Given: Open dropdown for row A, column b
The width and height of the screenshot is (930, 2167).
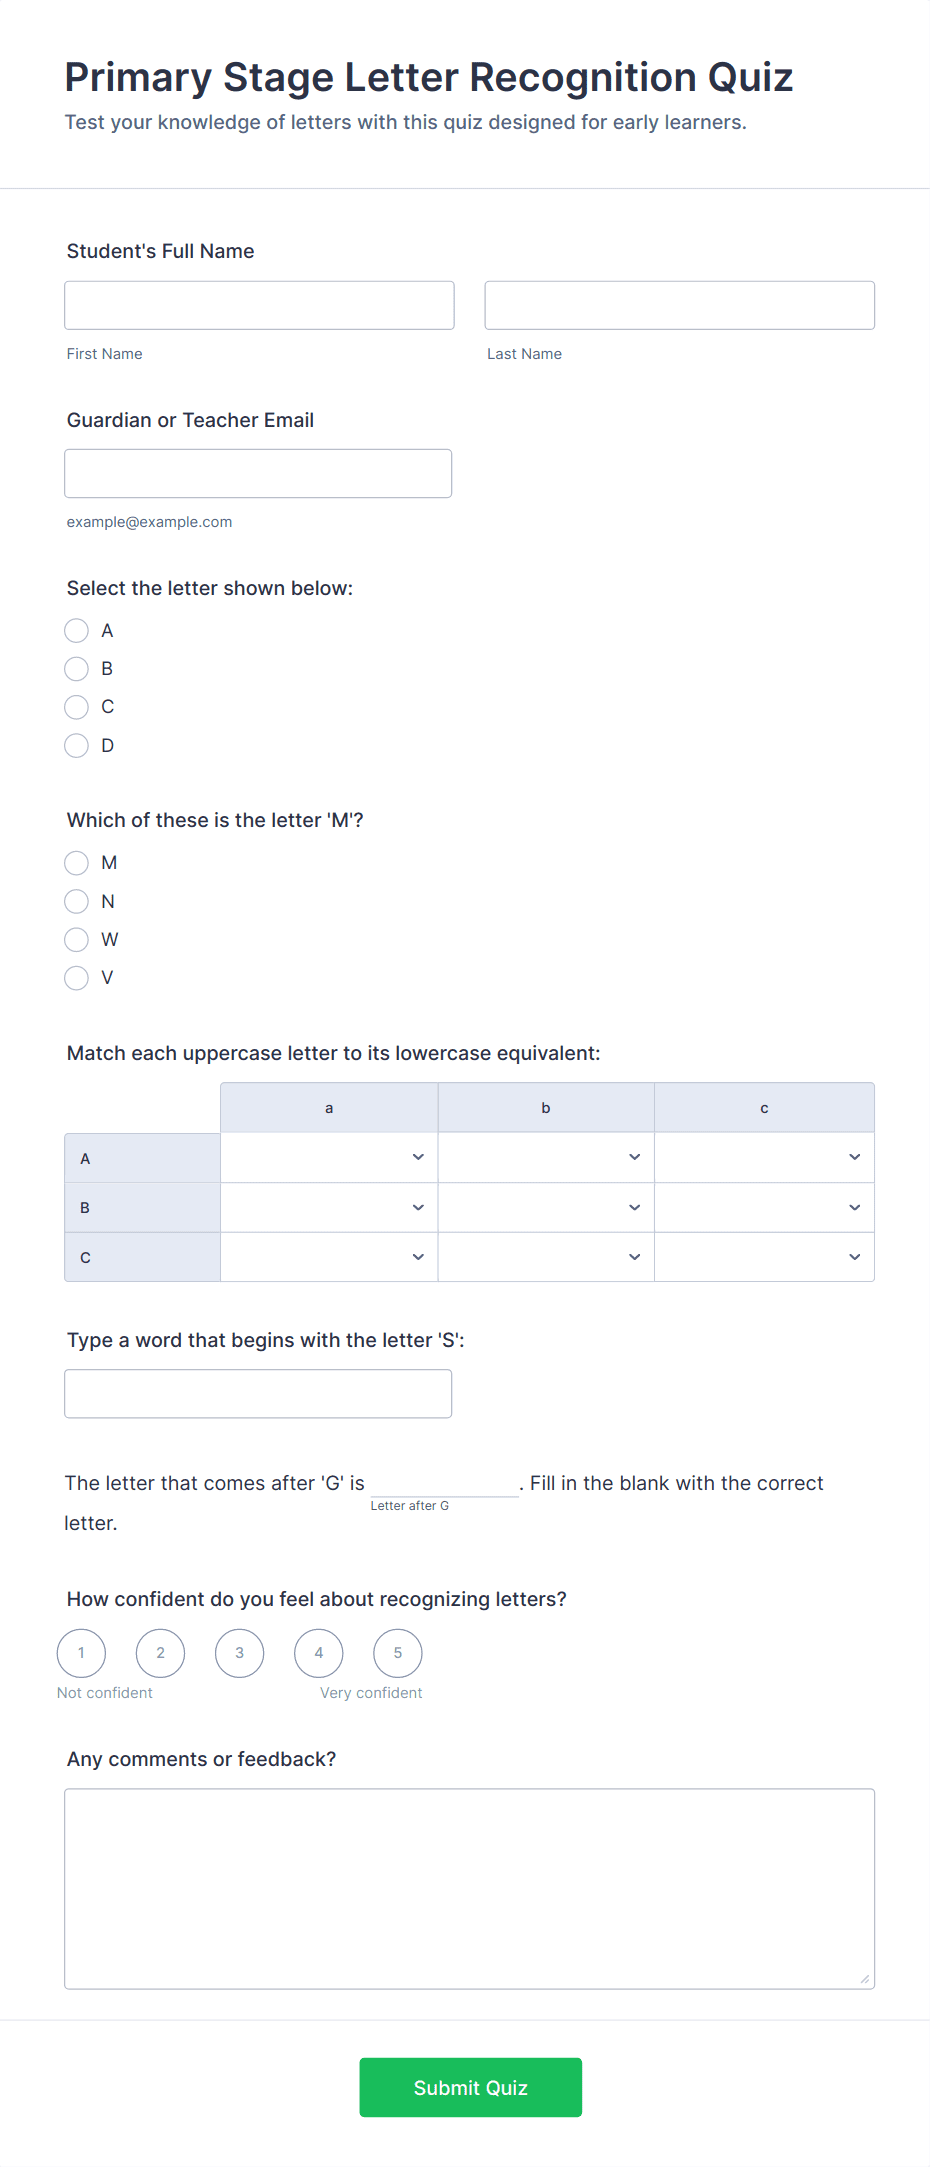Looking at the screenshot, I should click(545, 1157).
